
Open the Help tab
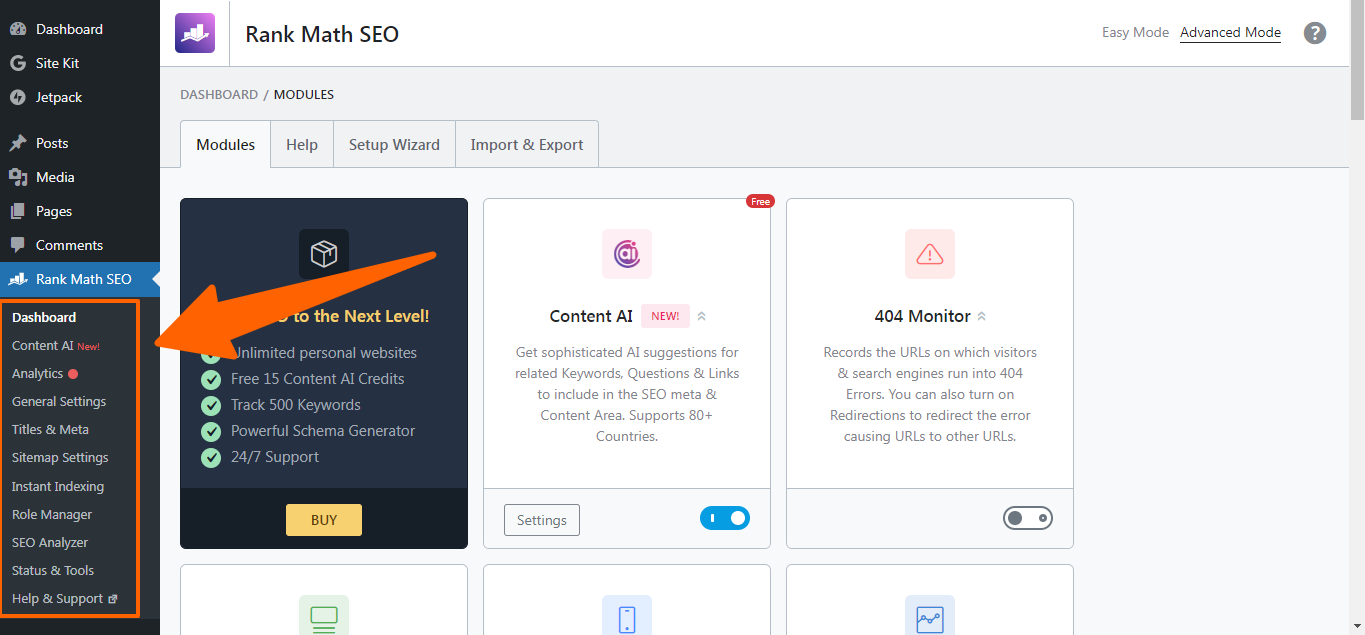tap(302, 144)
